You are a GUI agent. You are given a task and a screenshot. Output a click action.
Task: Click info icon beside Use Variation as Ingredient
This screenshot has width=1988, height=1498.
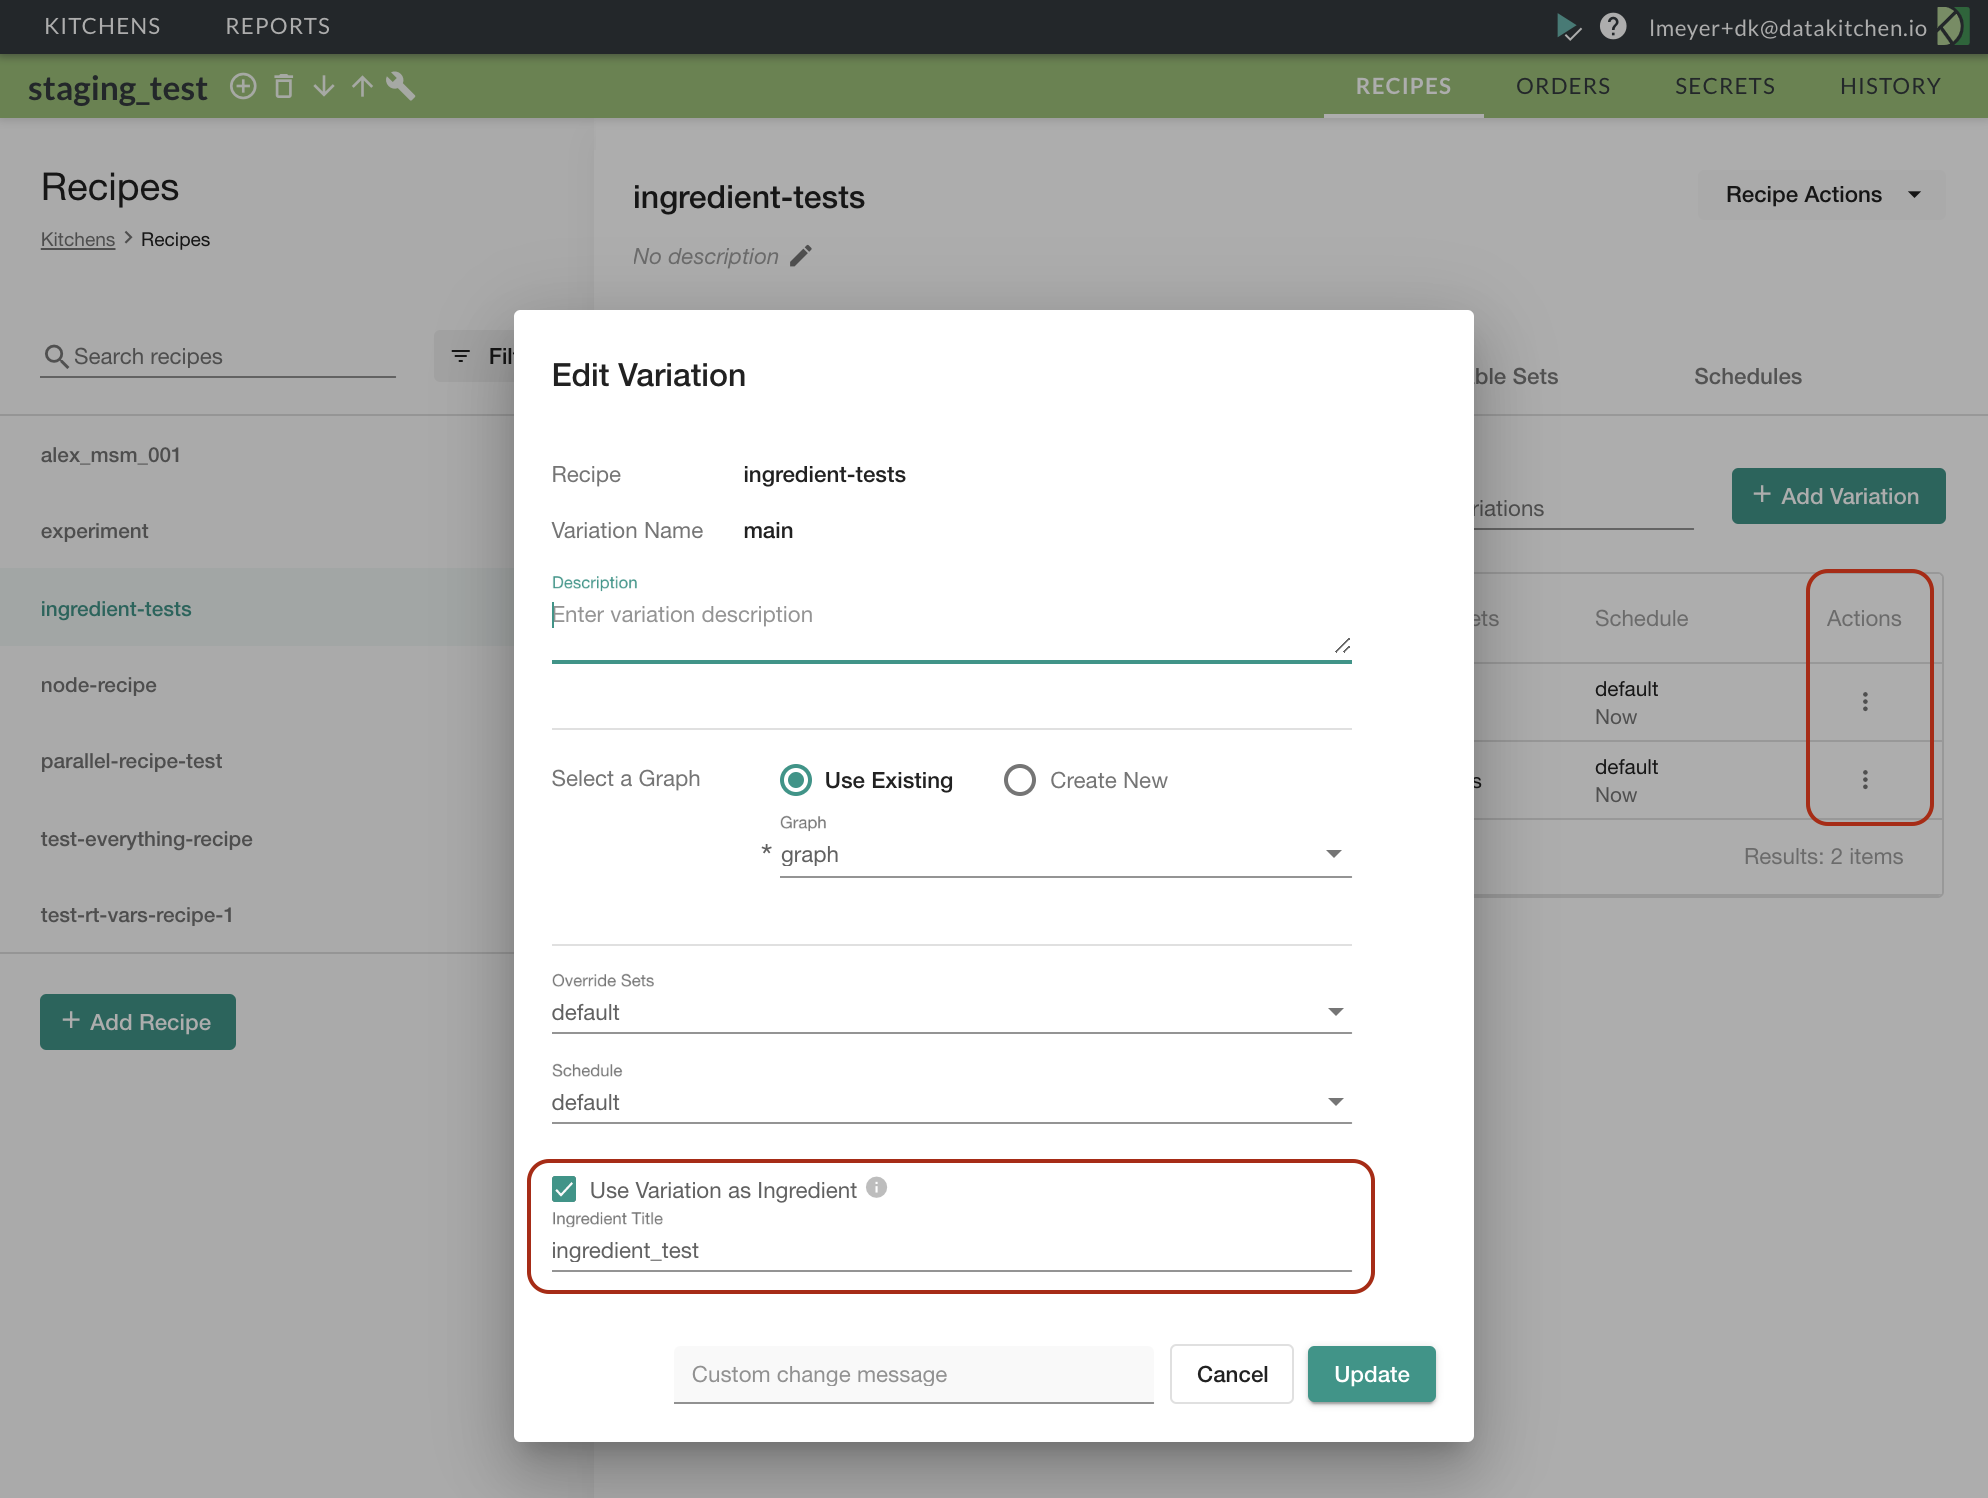coord(877,1187)
